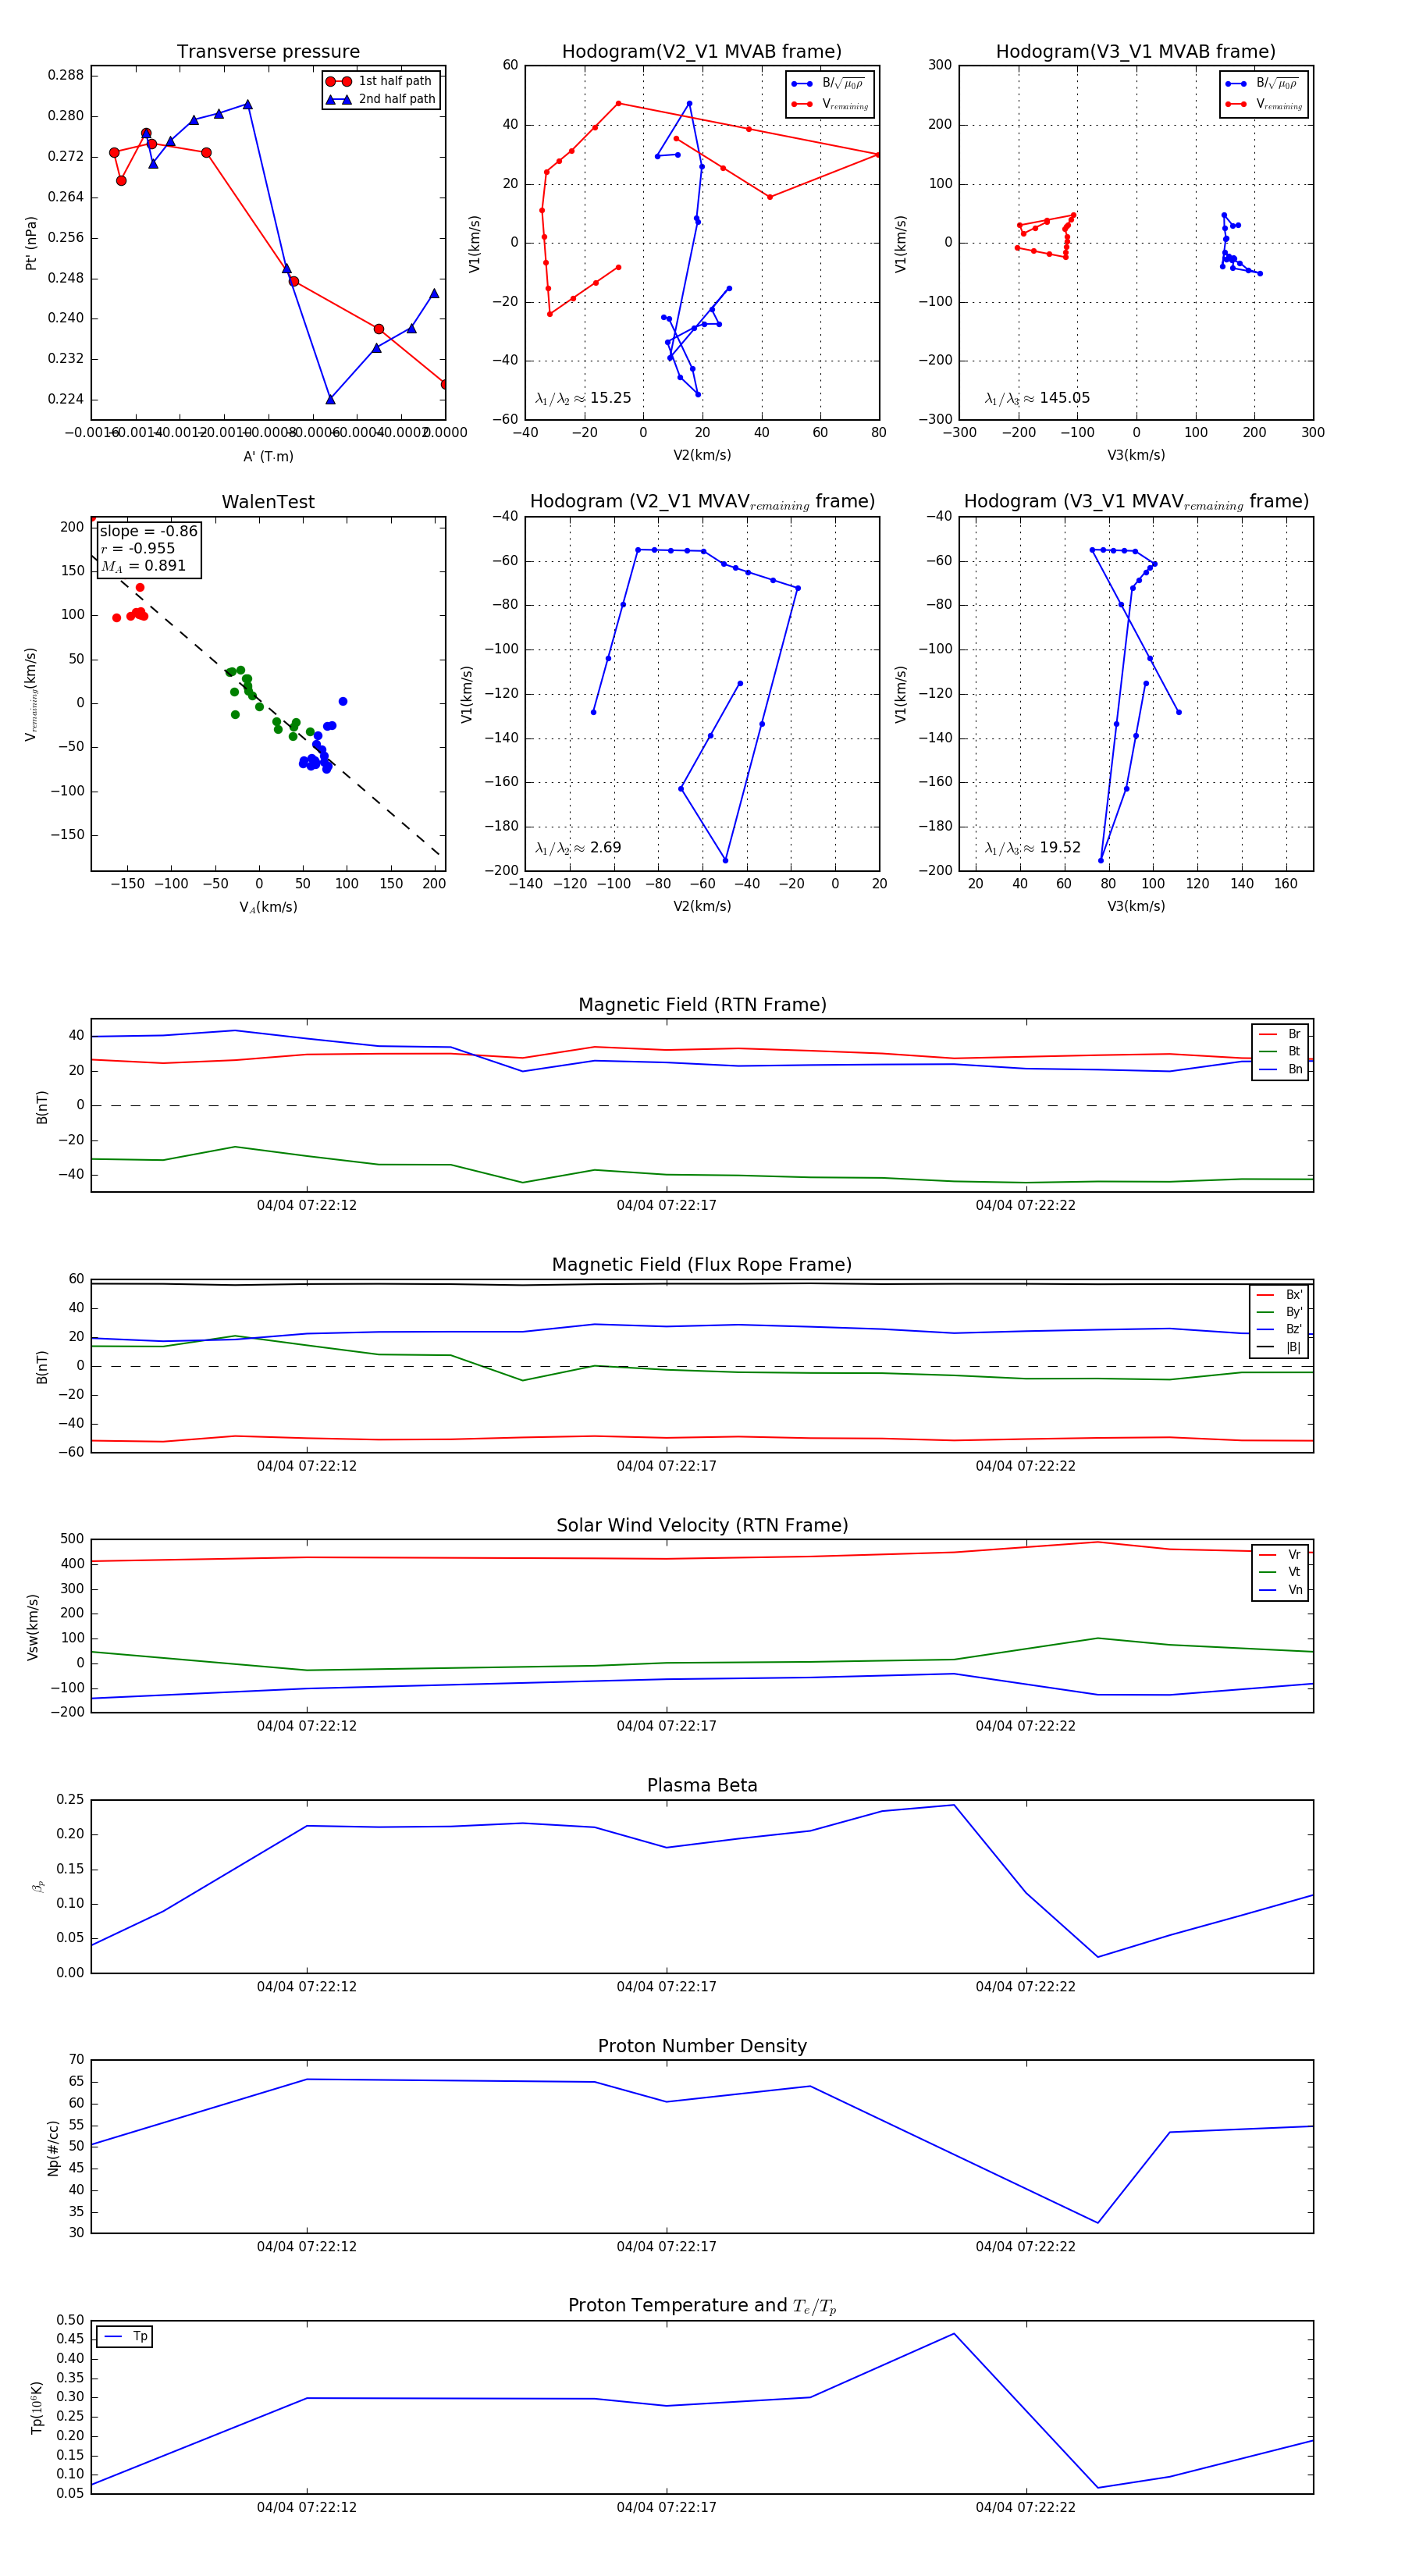1405x2576 pixels.
Task: Click the 'M_A = 0.891' annotation
Action: [143, 566]
